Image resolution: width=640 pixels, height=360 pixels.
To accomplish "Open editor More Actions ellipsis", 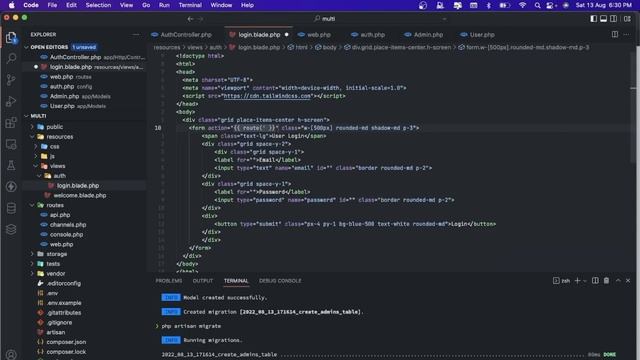I will 627,35.
